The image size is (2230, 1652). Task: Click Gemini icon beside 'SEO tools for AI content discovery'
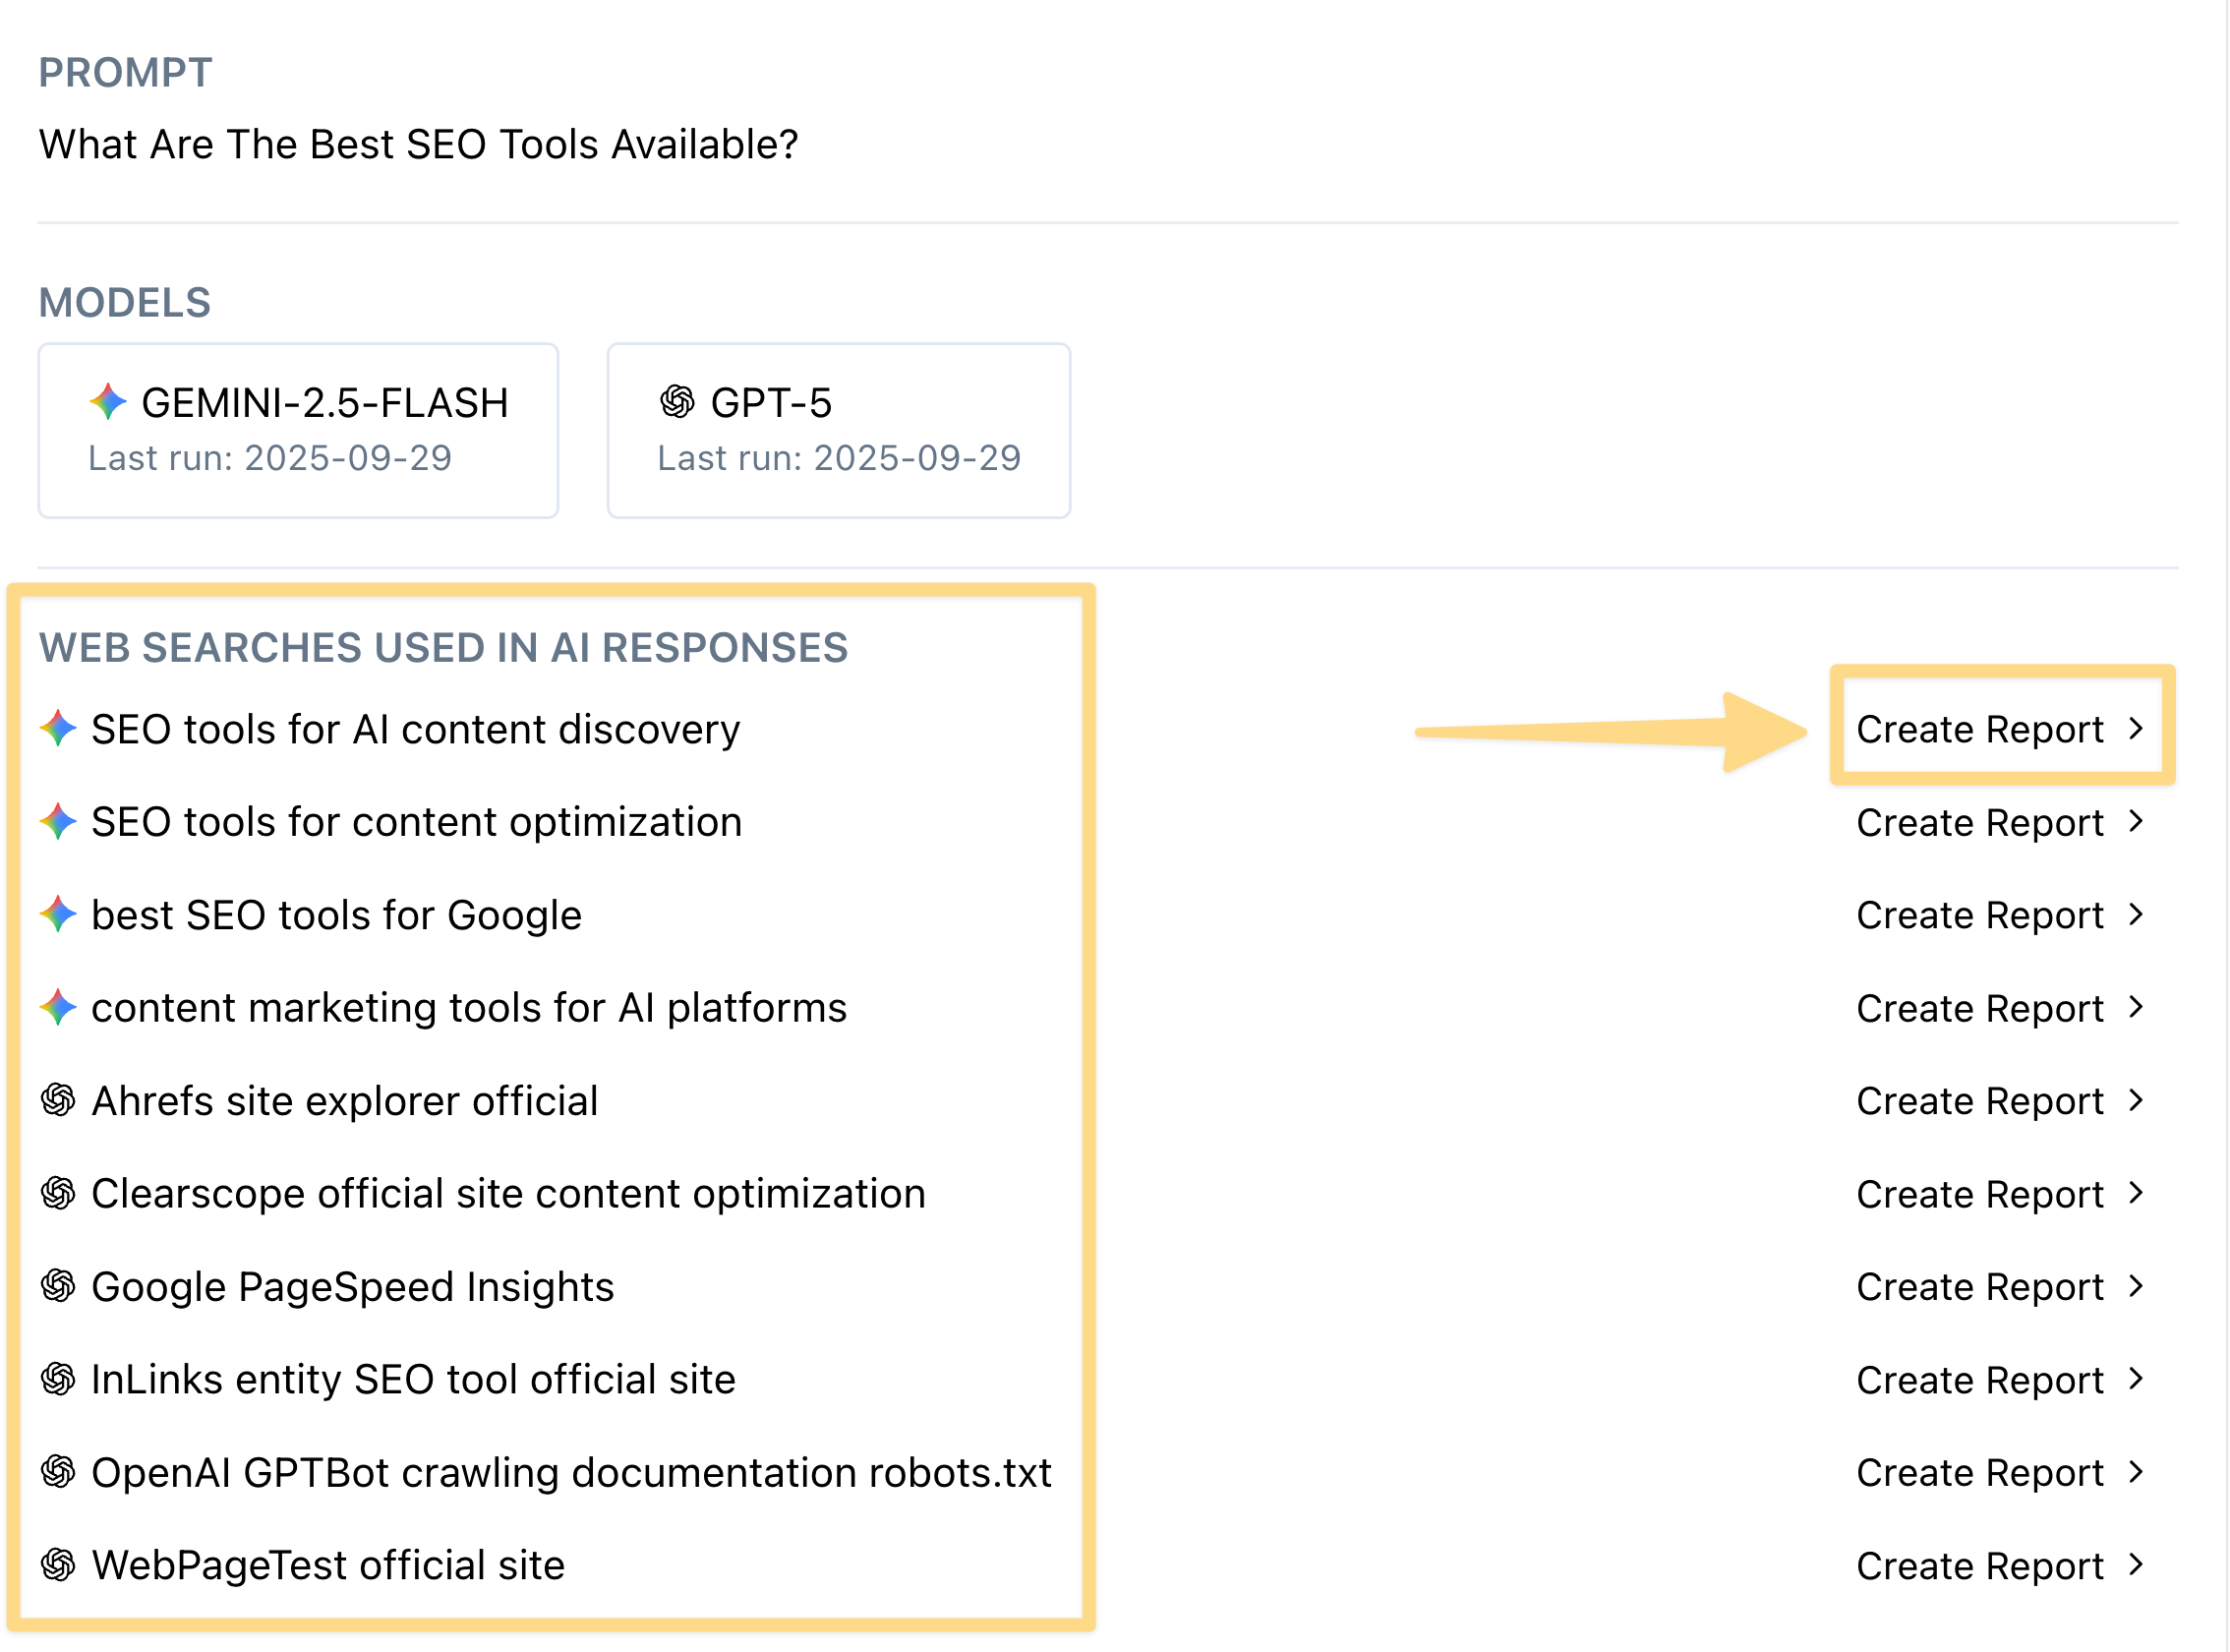[58, 728]
